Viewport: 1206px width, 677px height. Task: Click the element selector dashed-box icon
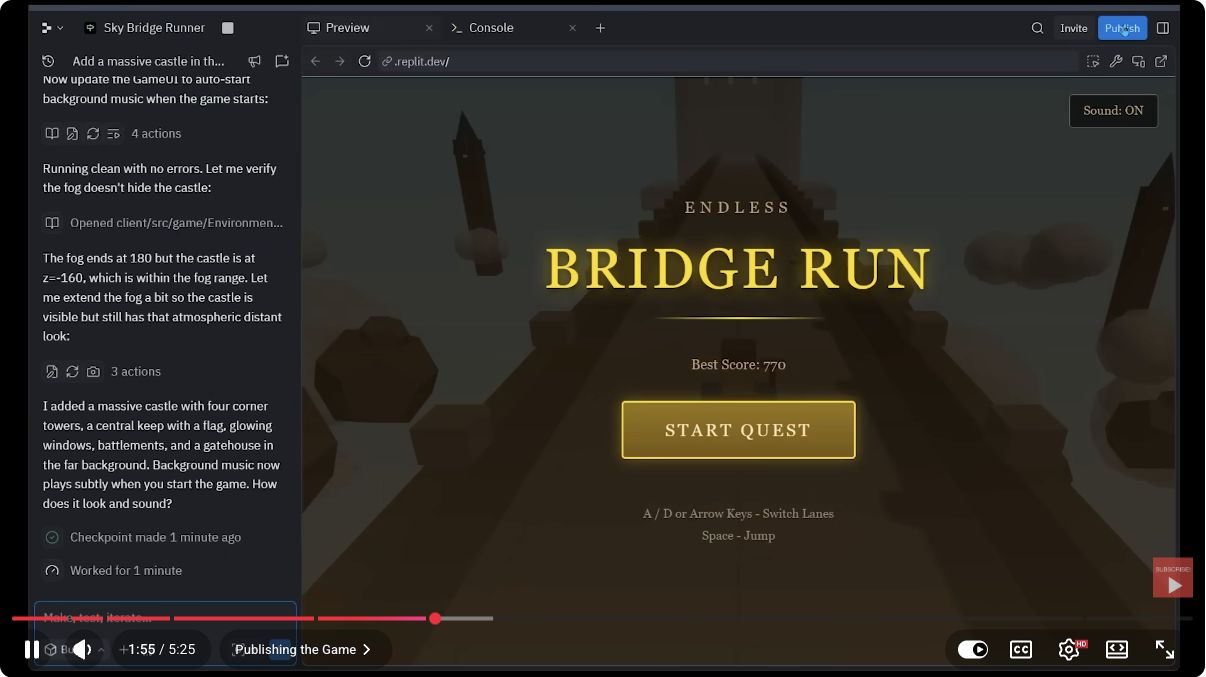coord(1093,61)
